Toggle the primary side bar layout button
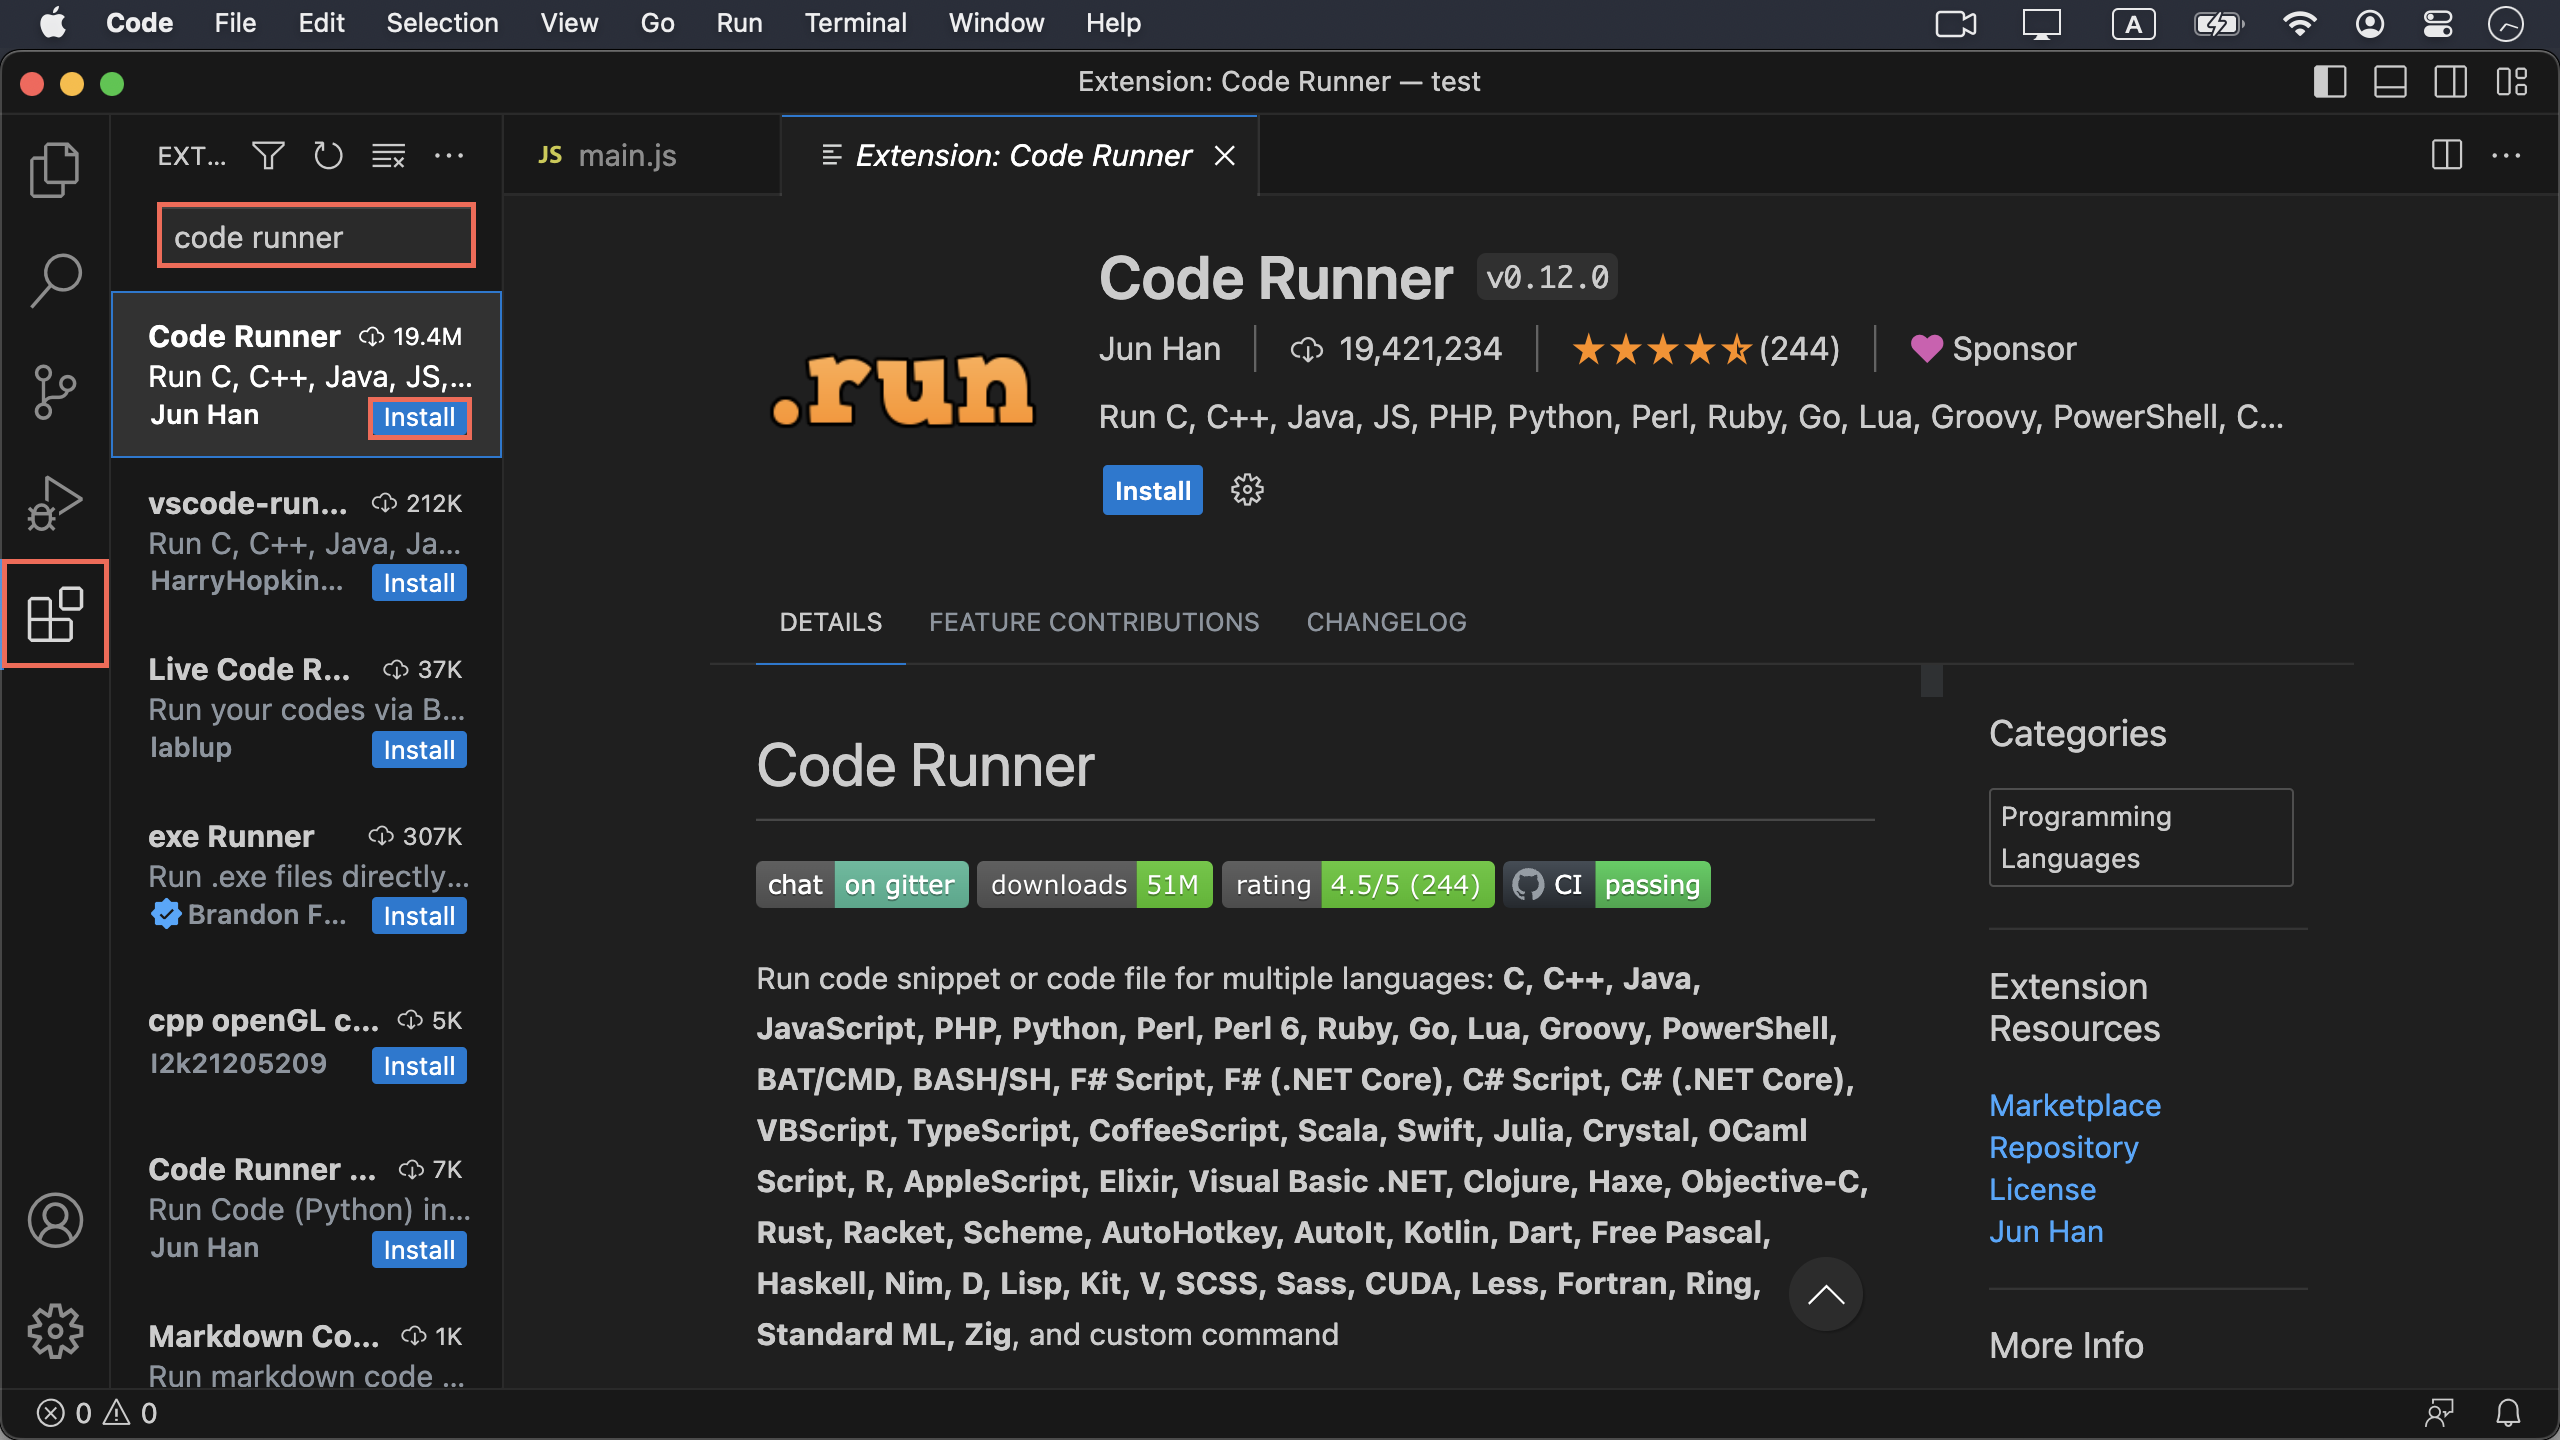 click(2330, 82)
